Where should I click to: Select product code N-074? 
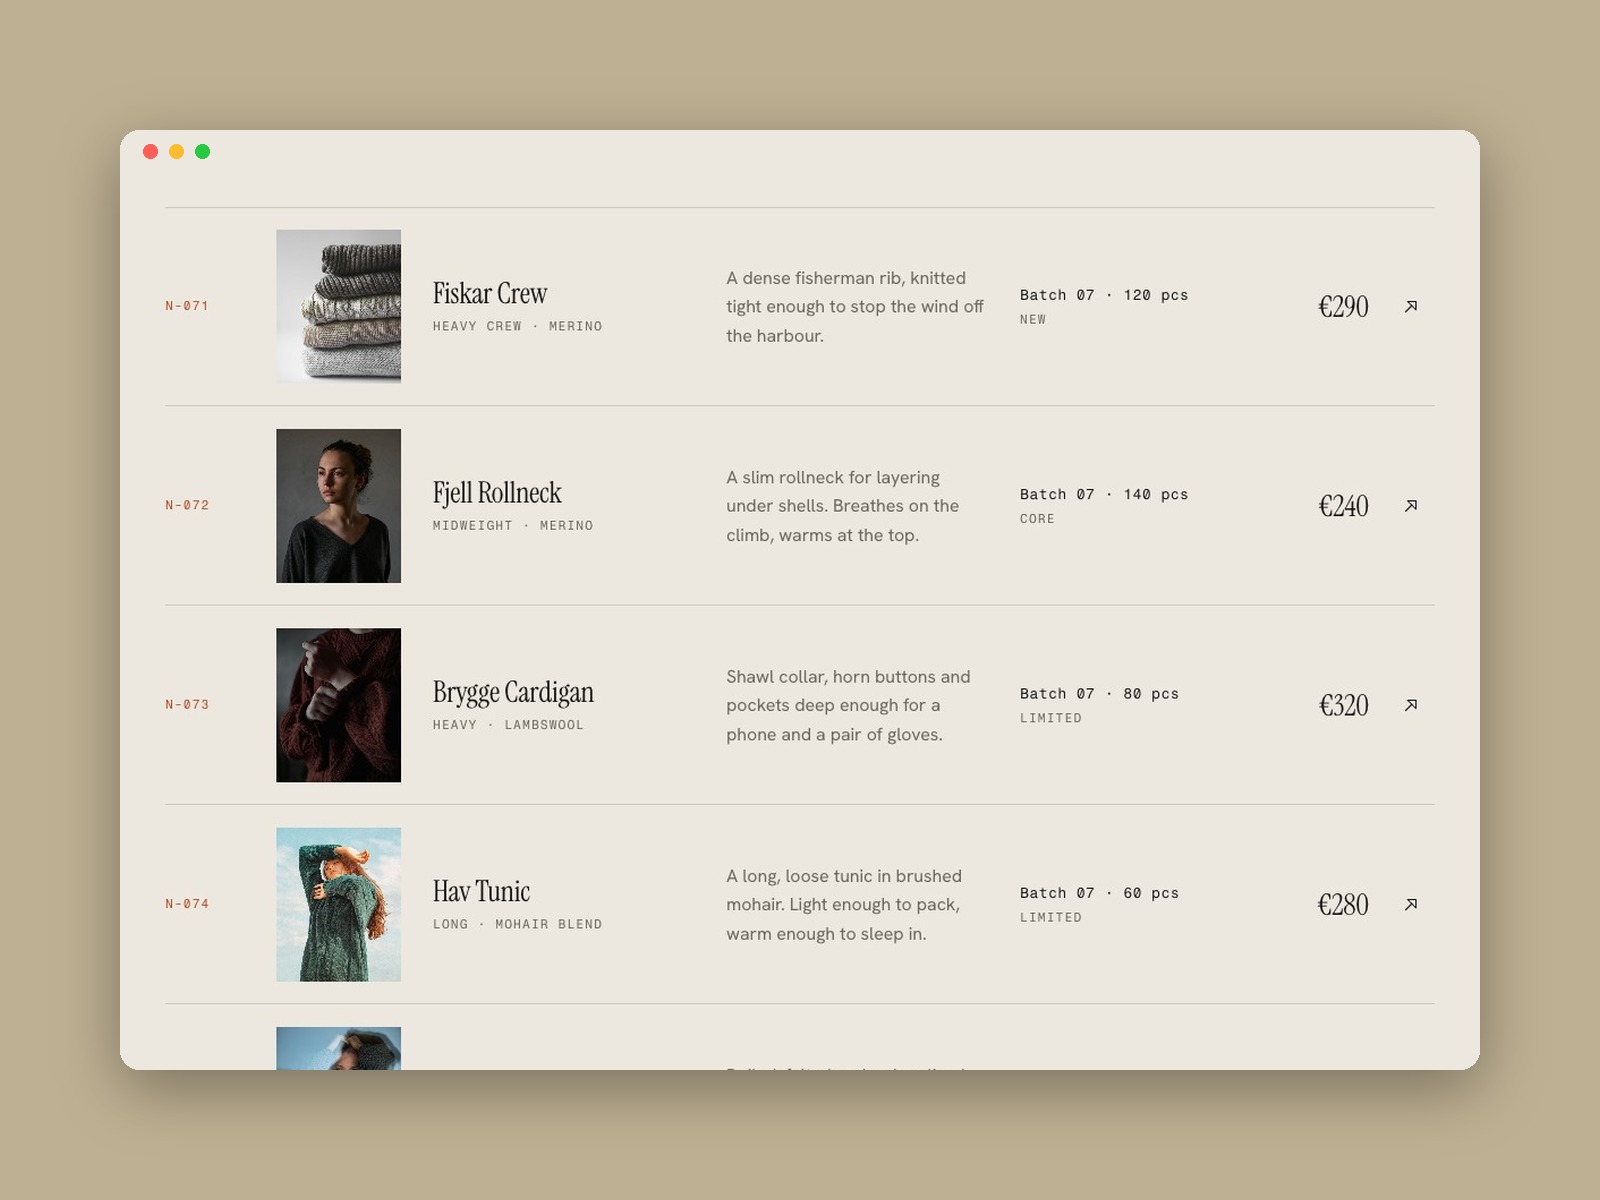[x=187, y=904]
